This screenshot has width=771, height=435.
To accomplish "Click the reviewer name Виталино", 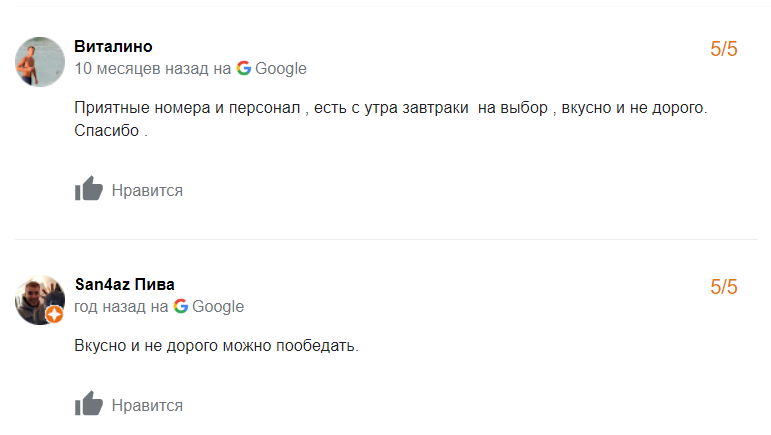I will 113,47.
